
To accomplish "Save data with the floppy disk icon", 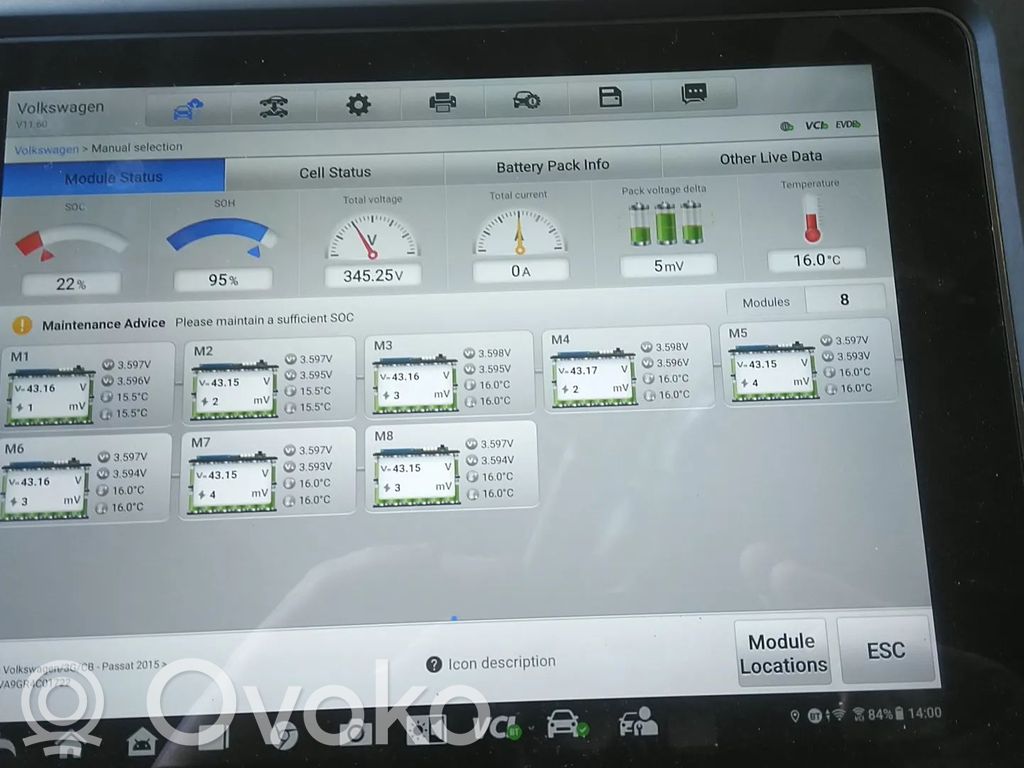I will coord(610,97).
